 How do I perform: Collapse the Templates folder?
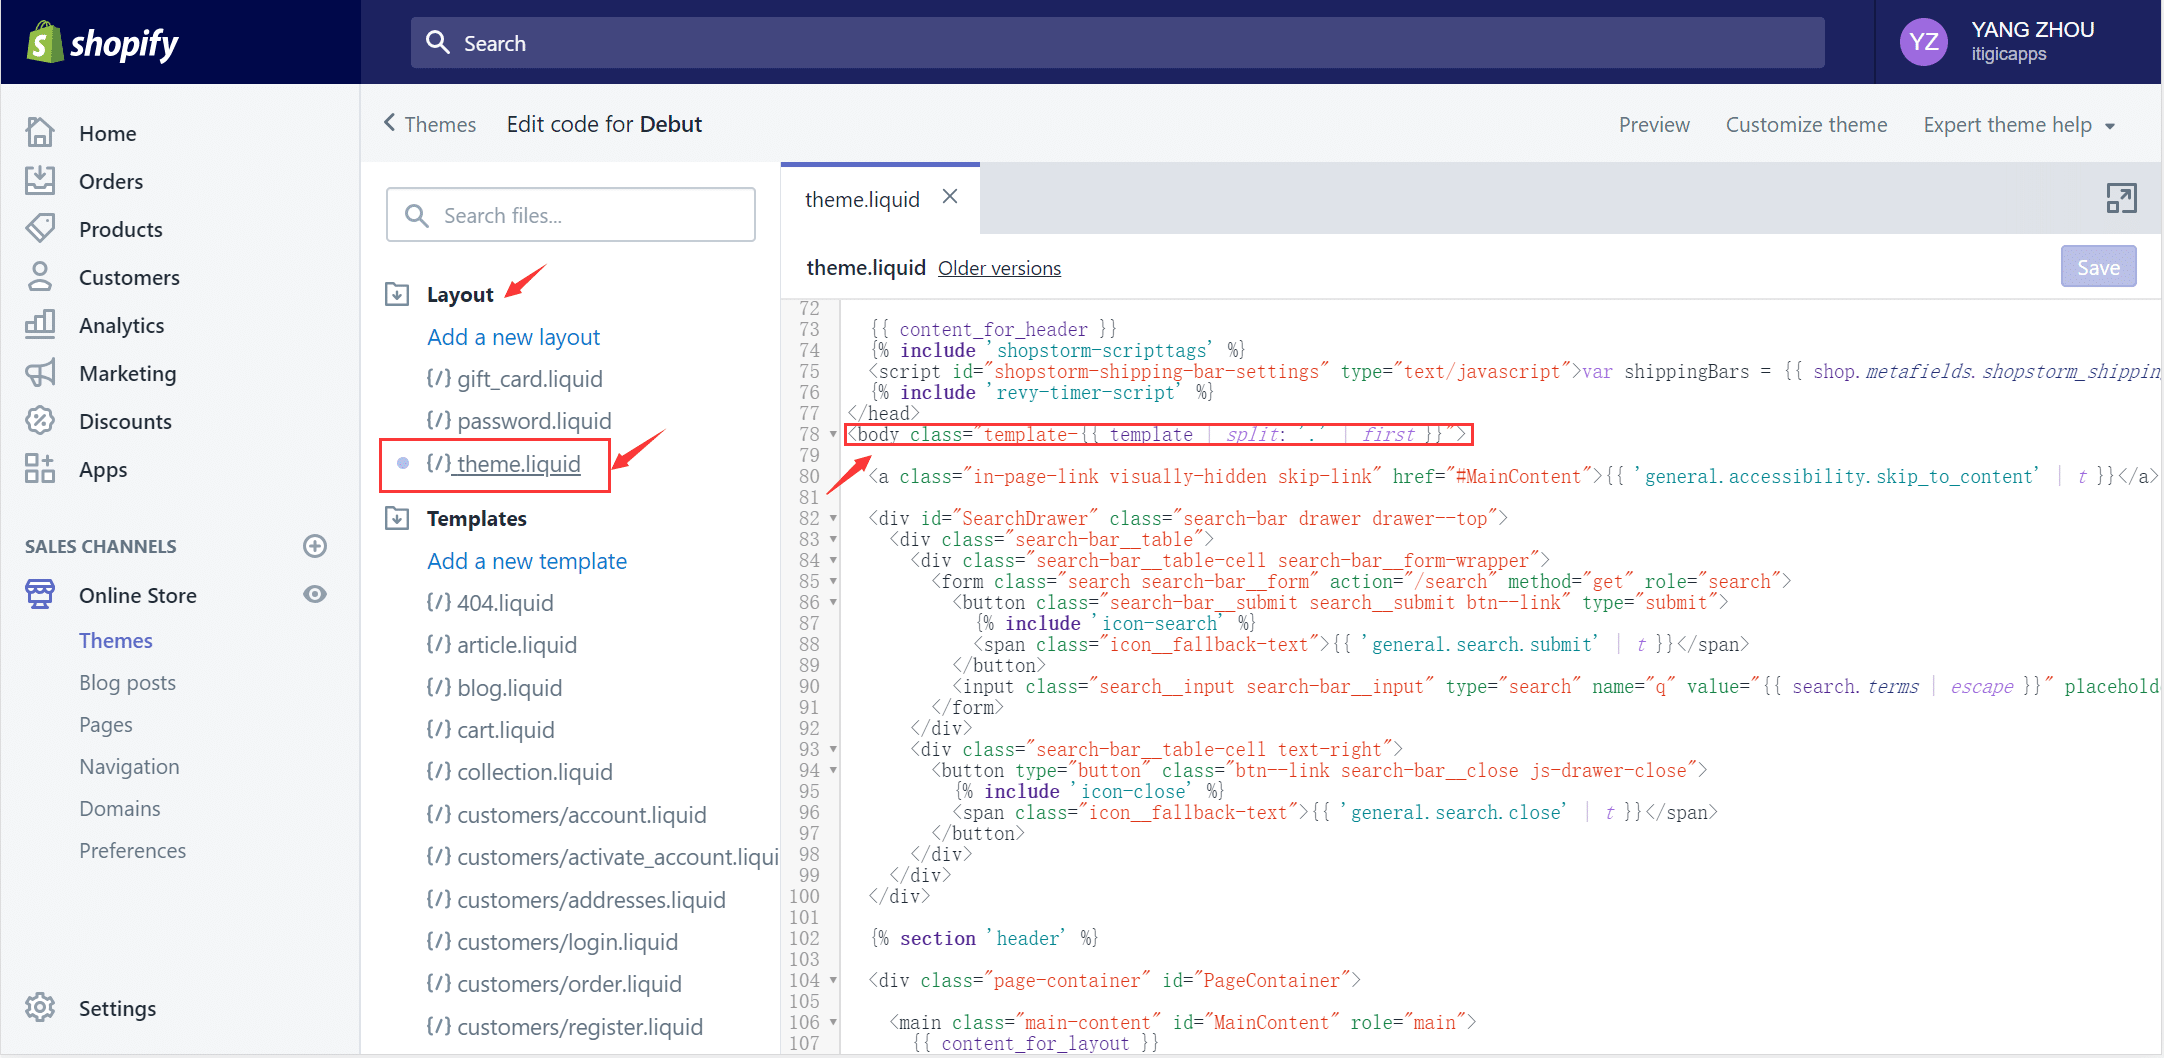pos(397,518)
